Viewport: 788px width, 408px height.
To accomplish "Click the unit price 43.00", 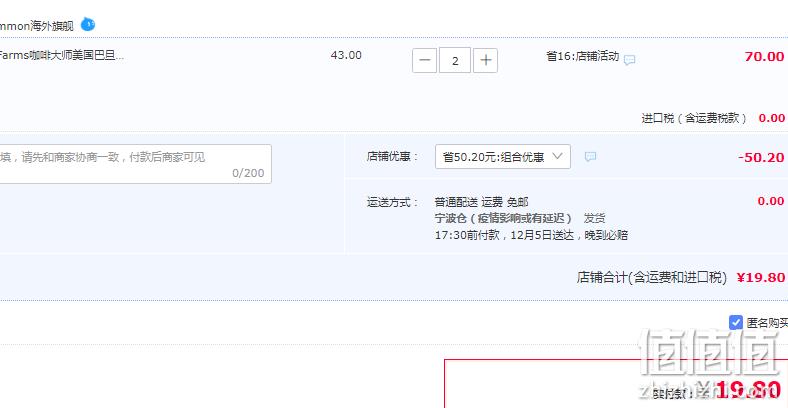I will pyautogui.click(x=346, y=55).
